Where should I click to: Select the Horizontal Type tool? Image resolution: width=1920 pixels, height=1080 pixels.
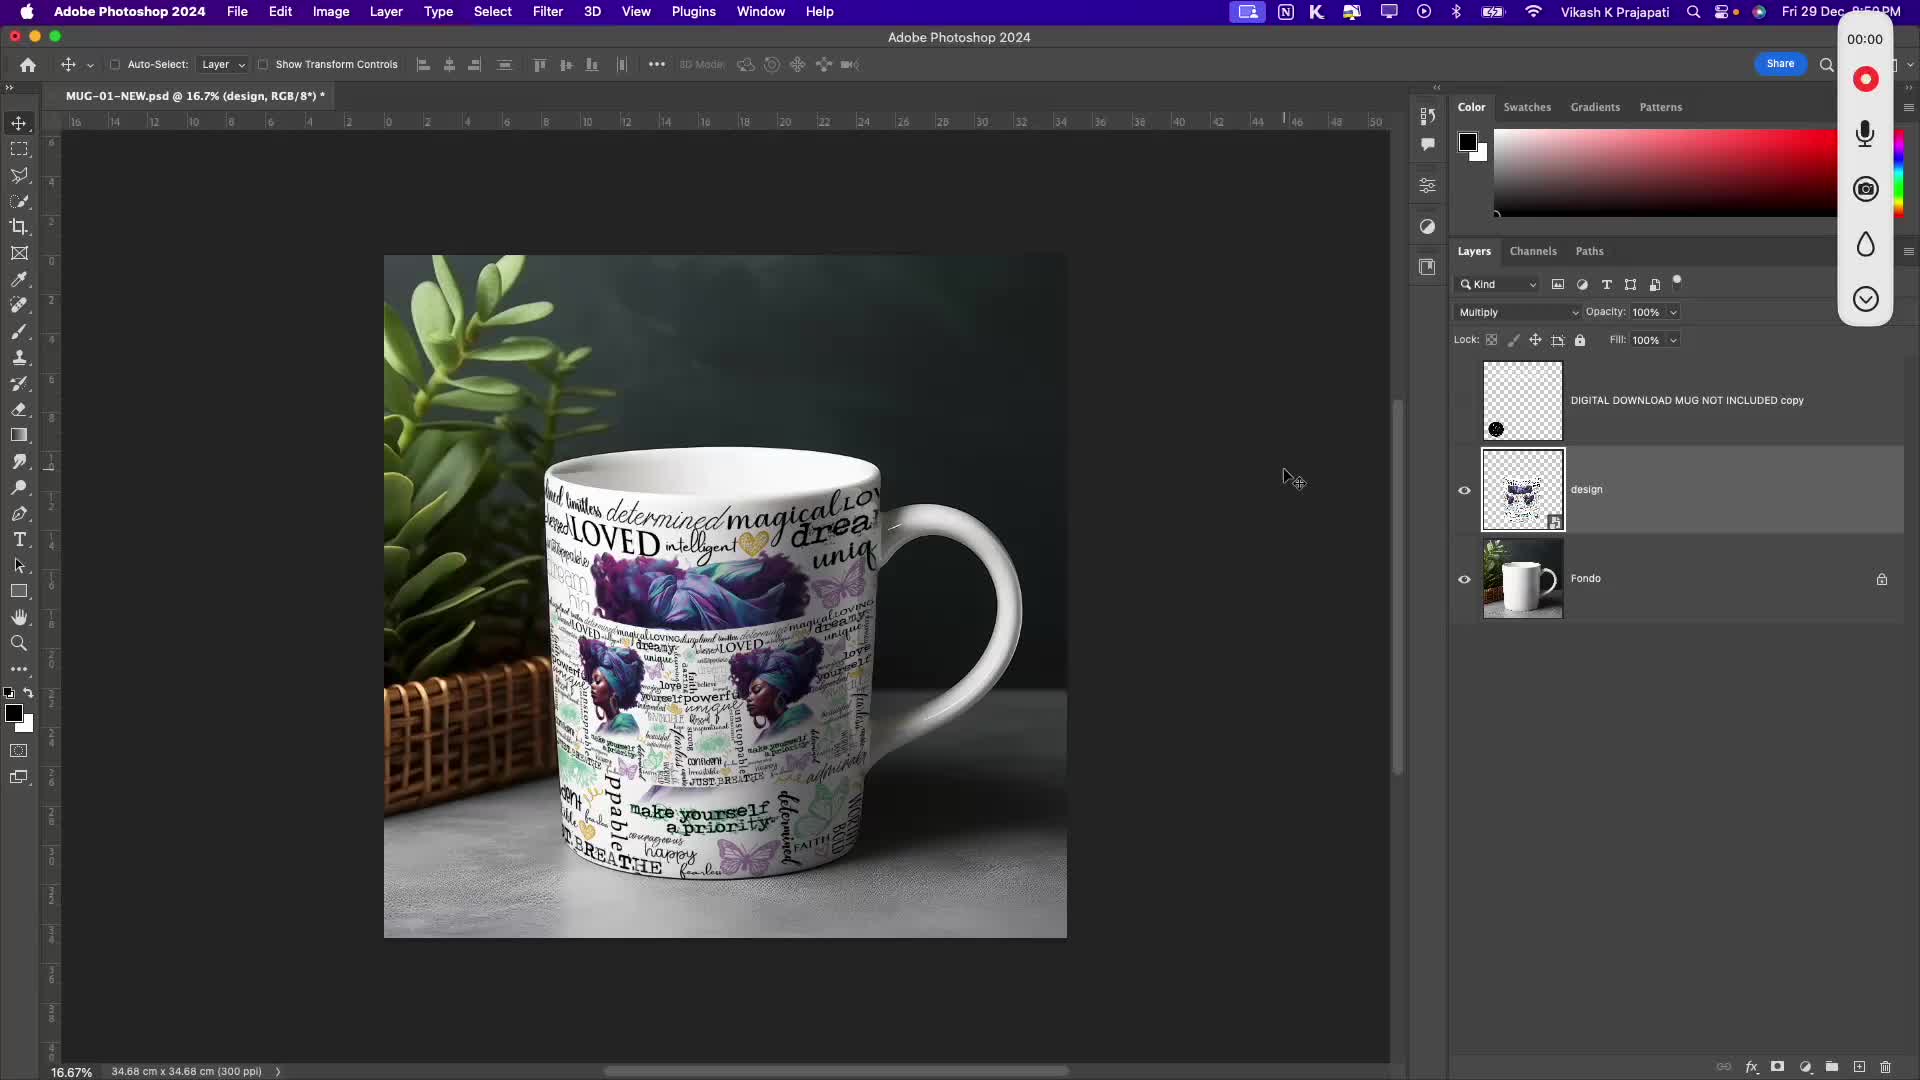pos(19,540)
